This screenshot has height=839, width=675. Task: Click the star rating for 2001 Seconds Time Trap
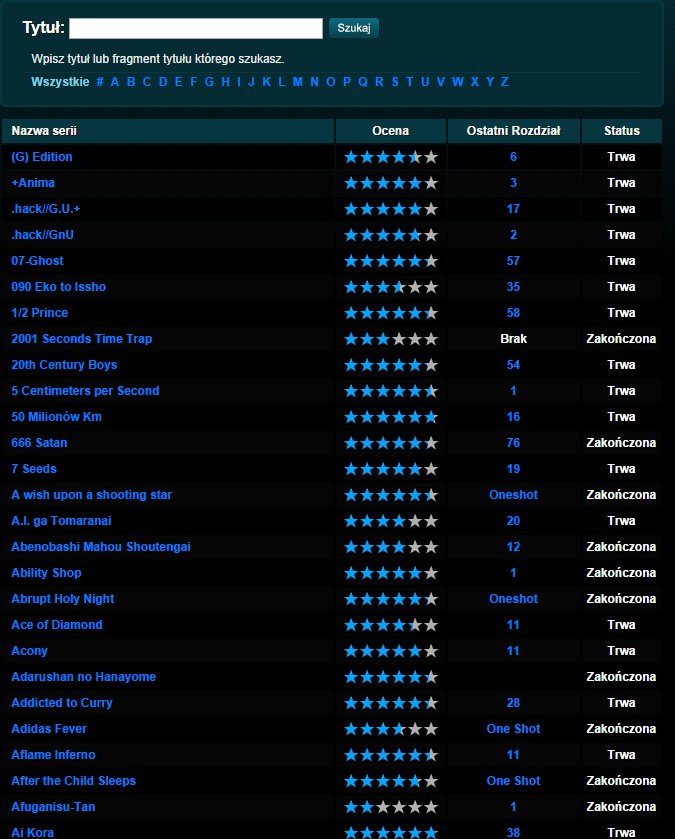coord(391,339)
